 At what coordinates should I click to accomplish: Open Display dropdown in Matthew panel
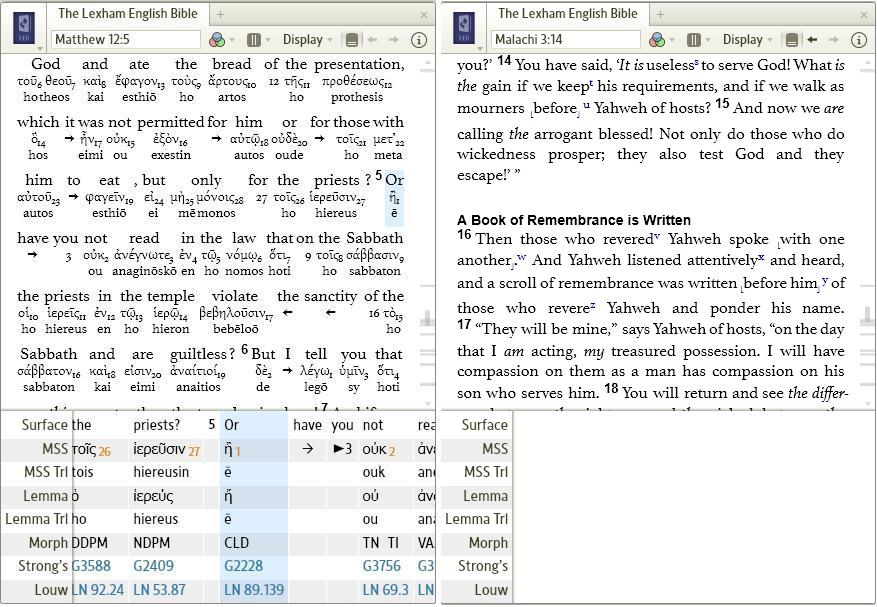308,40
